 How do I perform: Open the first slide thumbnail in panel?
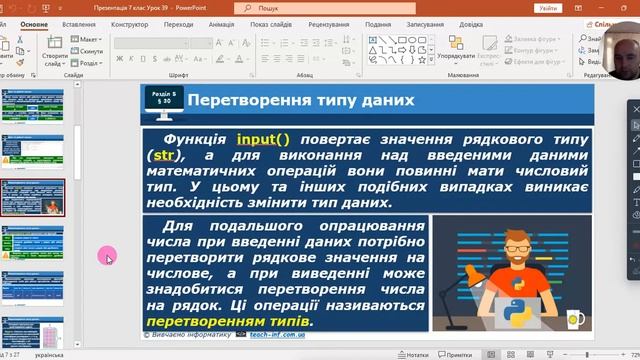pos(33,107)
